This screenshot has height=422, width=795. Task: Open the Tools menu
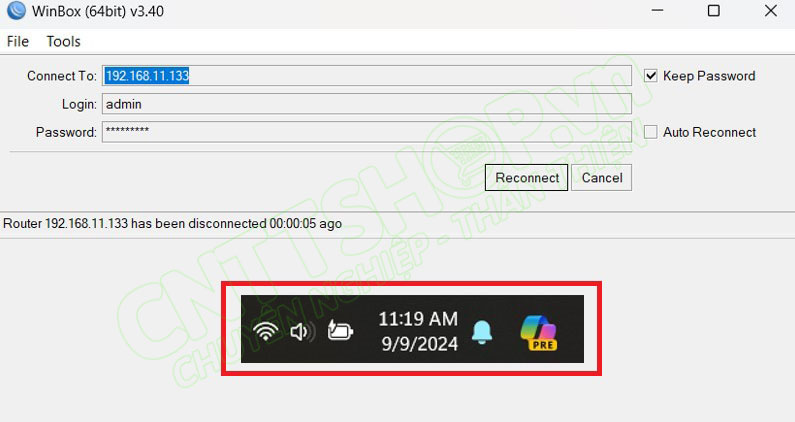(63, 41)
